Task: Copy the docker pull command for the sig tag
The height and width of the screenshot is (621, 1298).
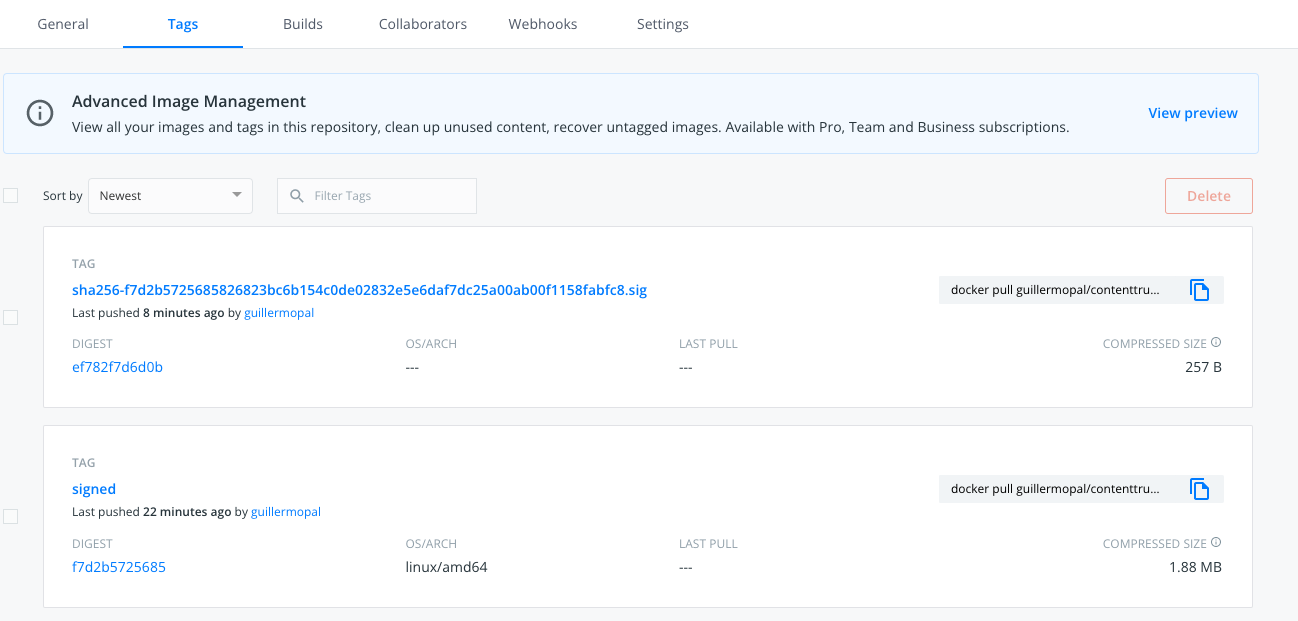Action: point(1198,289)
